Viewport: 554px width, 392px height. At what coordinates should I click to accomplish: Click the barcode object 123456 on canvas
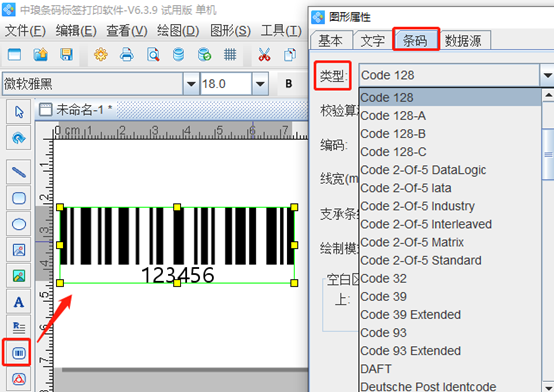[x=177, y=245]
